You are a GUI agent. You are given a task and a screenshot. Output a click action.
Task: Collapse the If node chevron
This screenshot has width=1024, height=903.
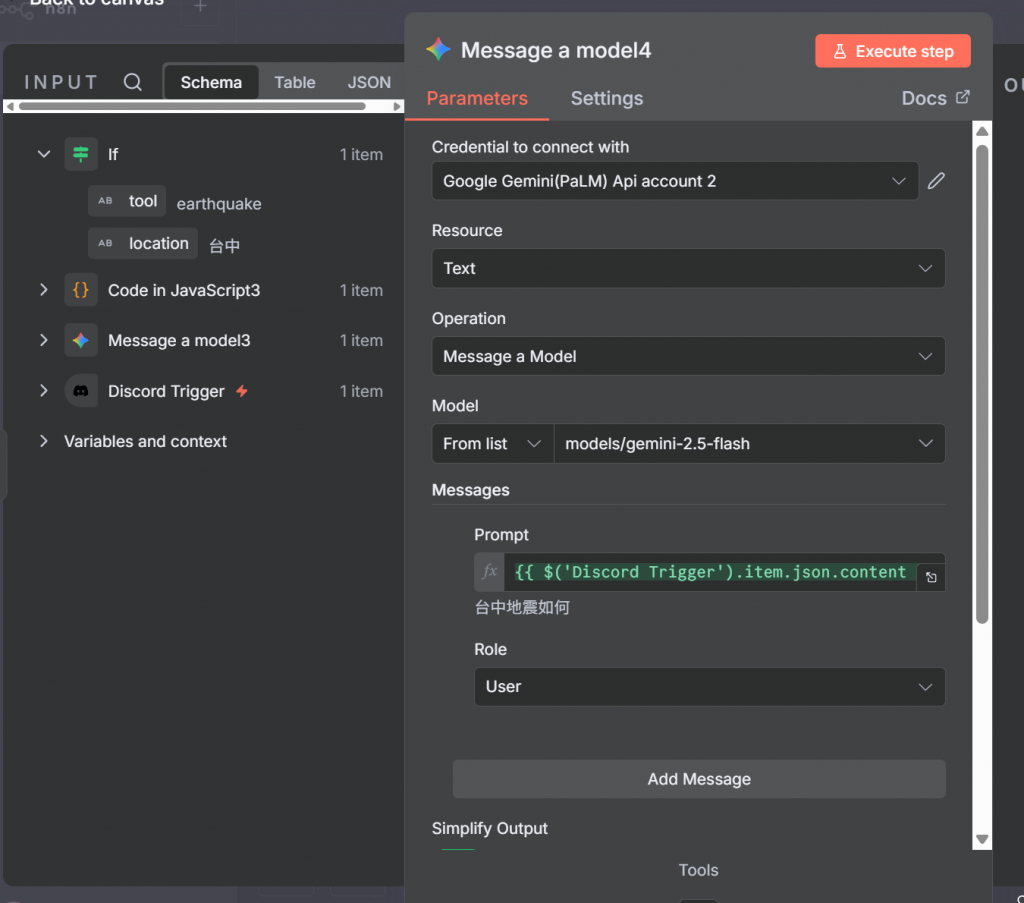[x=44, y=154]
